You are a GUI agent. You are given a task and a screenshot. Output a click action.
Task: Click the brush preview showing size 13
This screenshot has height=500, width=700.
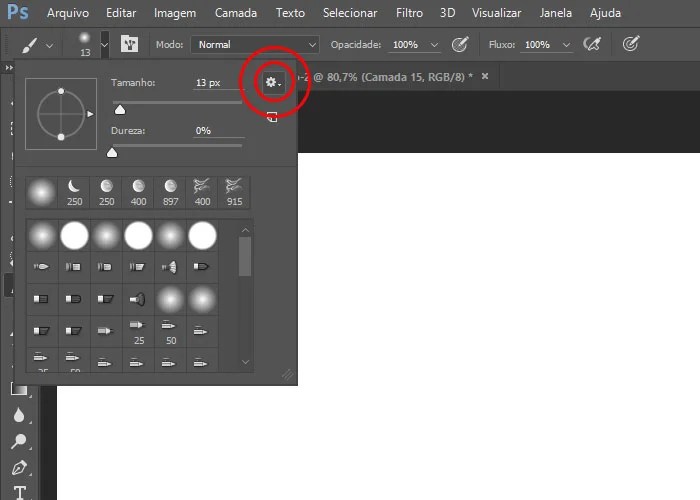(85, 44)
